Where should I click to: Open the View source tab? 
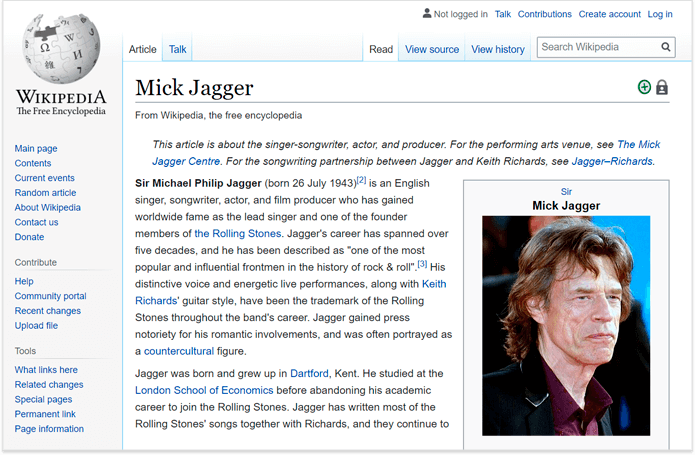432,49
